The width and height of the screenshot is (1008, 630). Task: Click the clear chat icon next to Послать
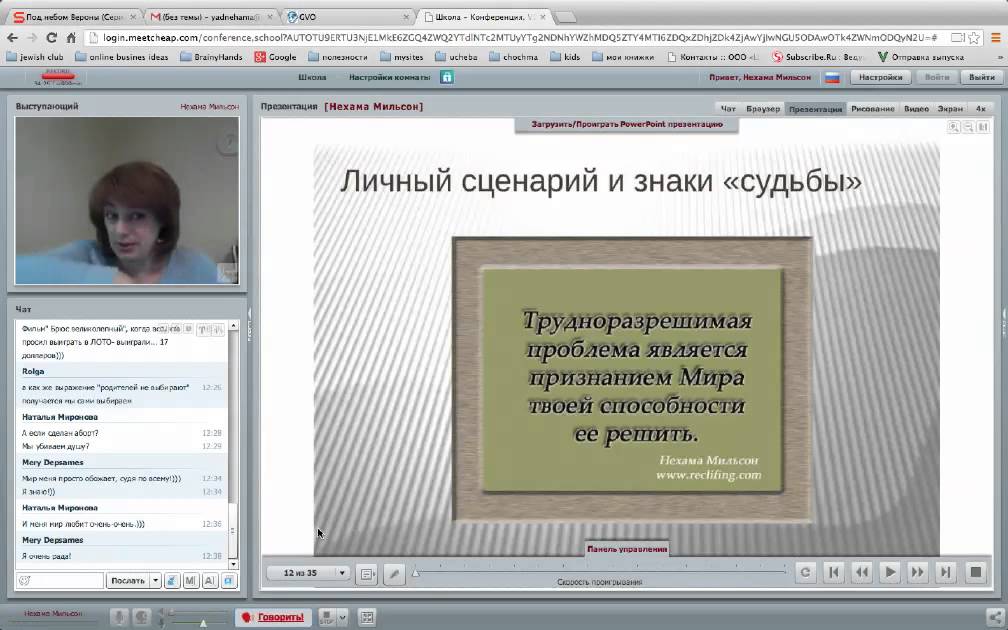pos(172,580)
